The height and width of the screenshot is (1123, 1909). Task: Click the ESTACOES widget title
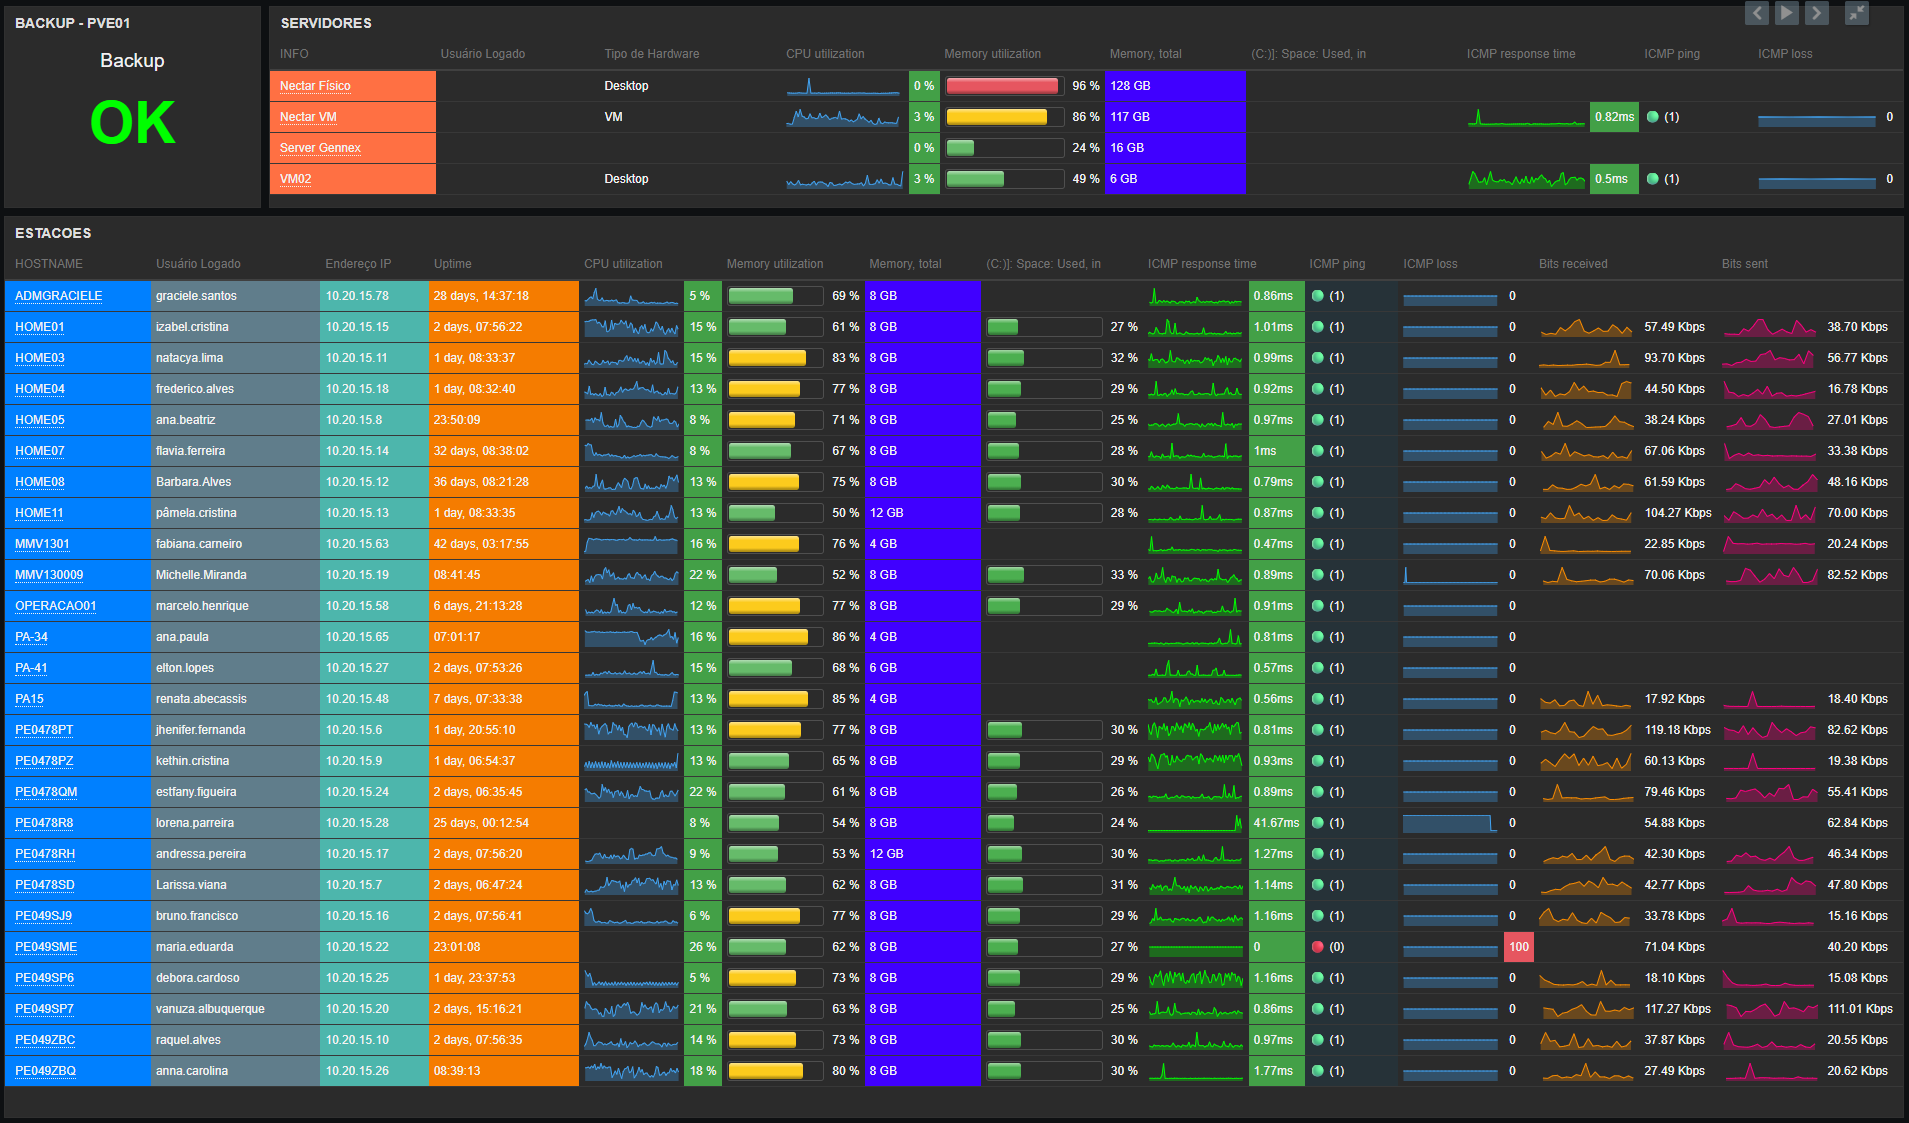pos(53,233)
